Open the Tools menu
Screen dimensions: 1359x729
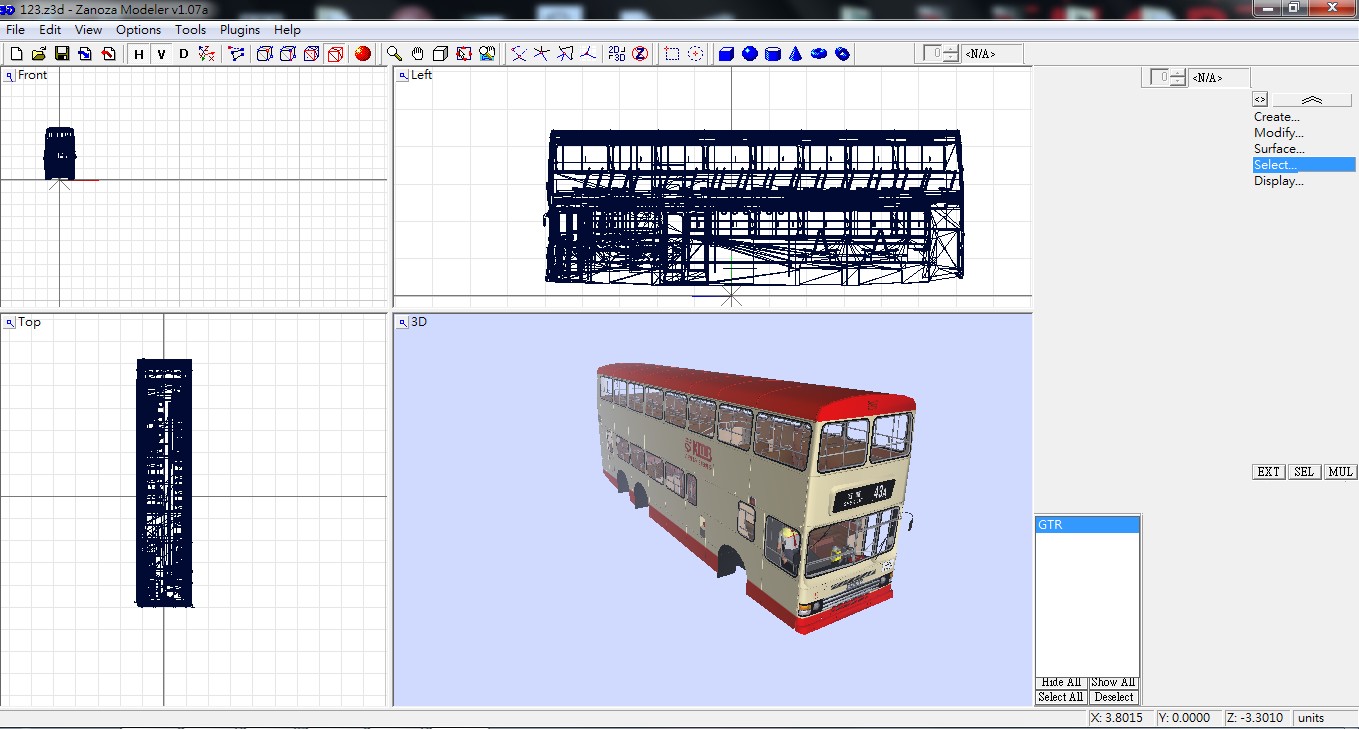coord(190,30)
